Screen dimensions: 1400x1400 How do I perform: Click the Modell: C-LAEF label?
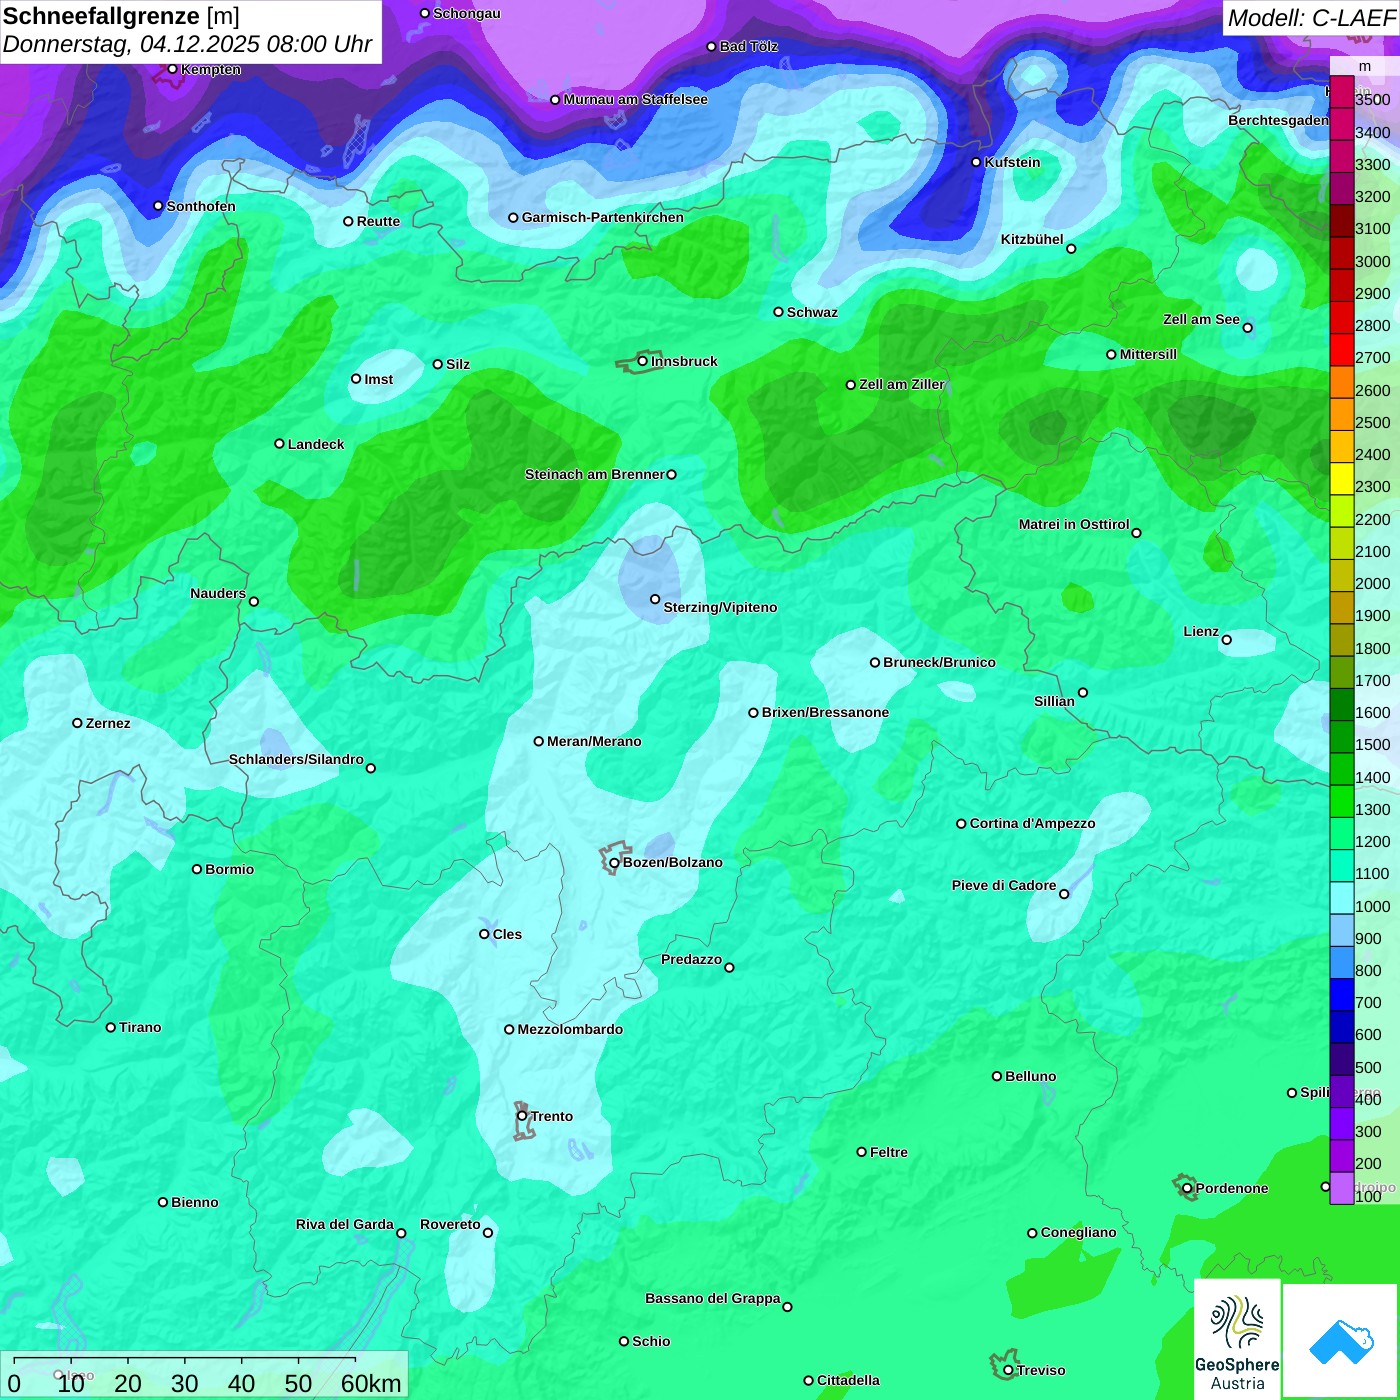tap(1311, 17)
